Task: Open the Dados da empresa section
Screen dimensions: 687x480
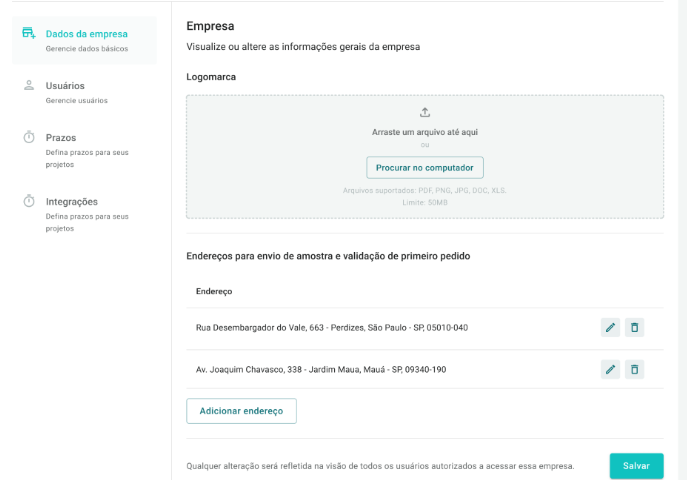Action: tap(85, 40)
